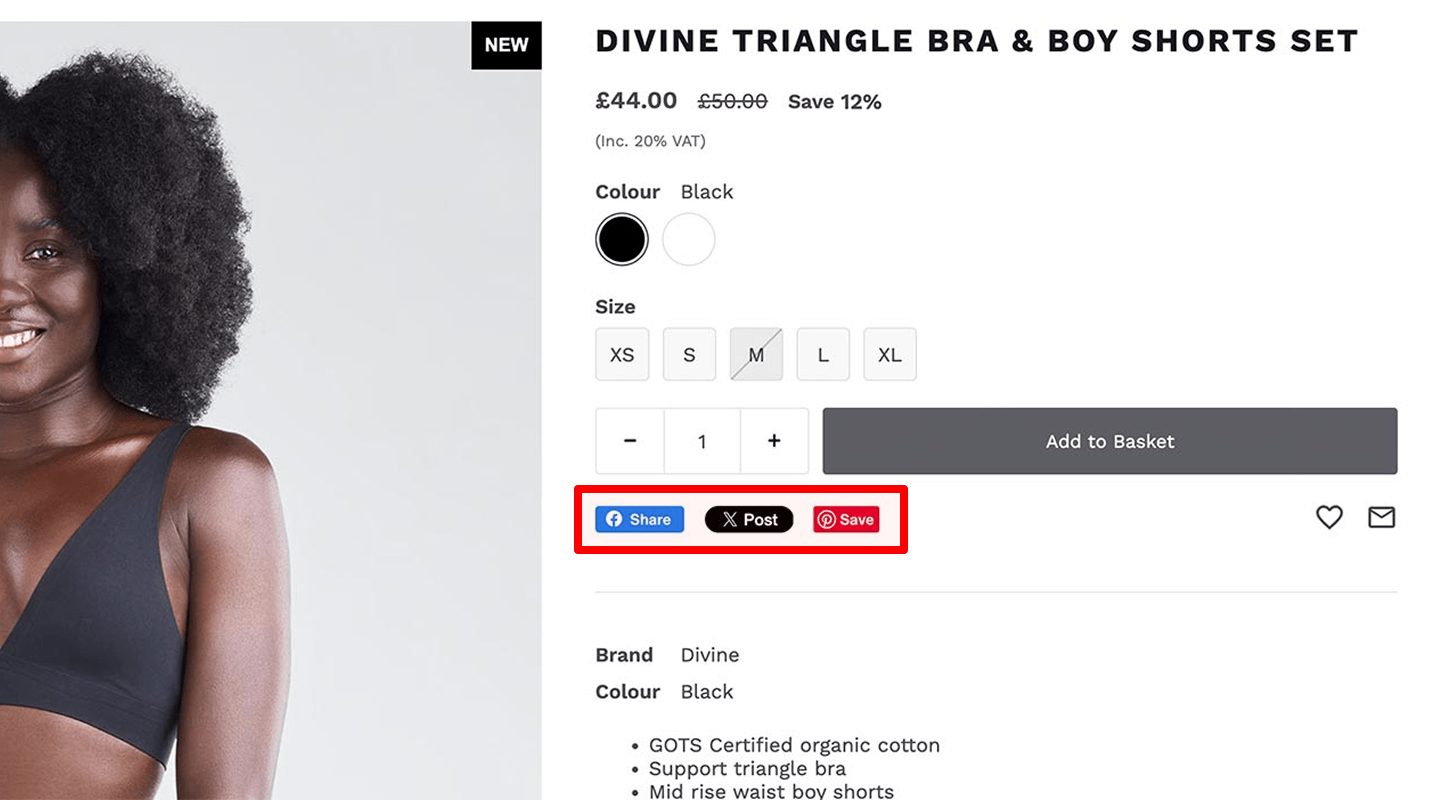
Task: Select size S for the bra set
Action: [x=689, y=354]
